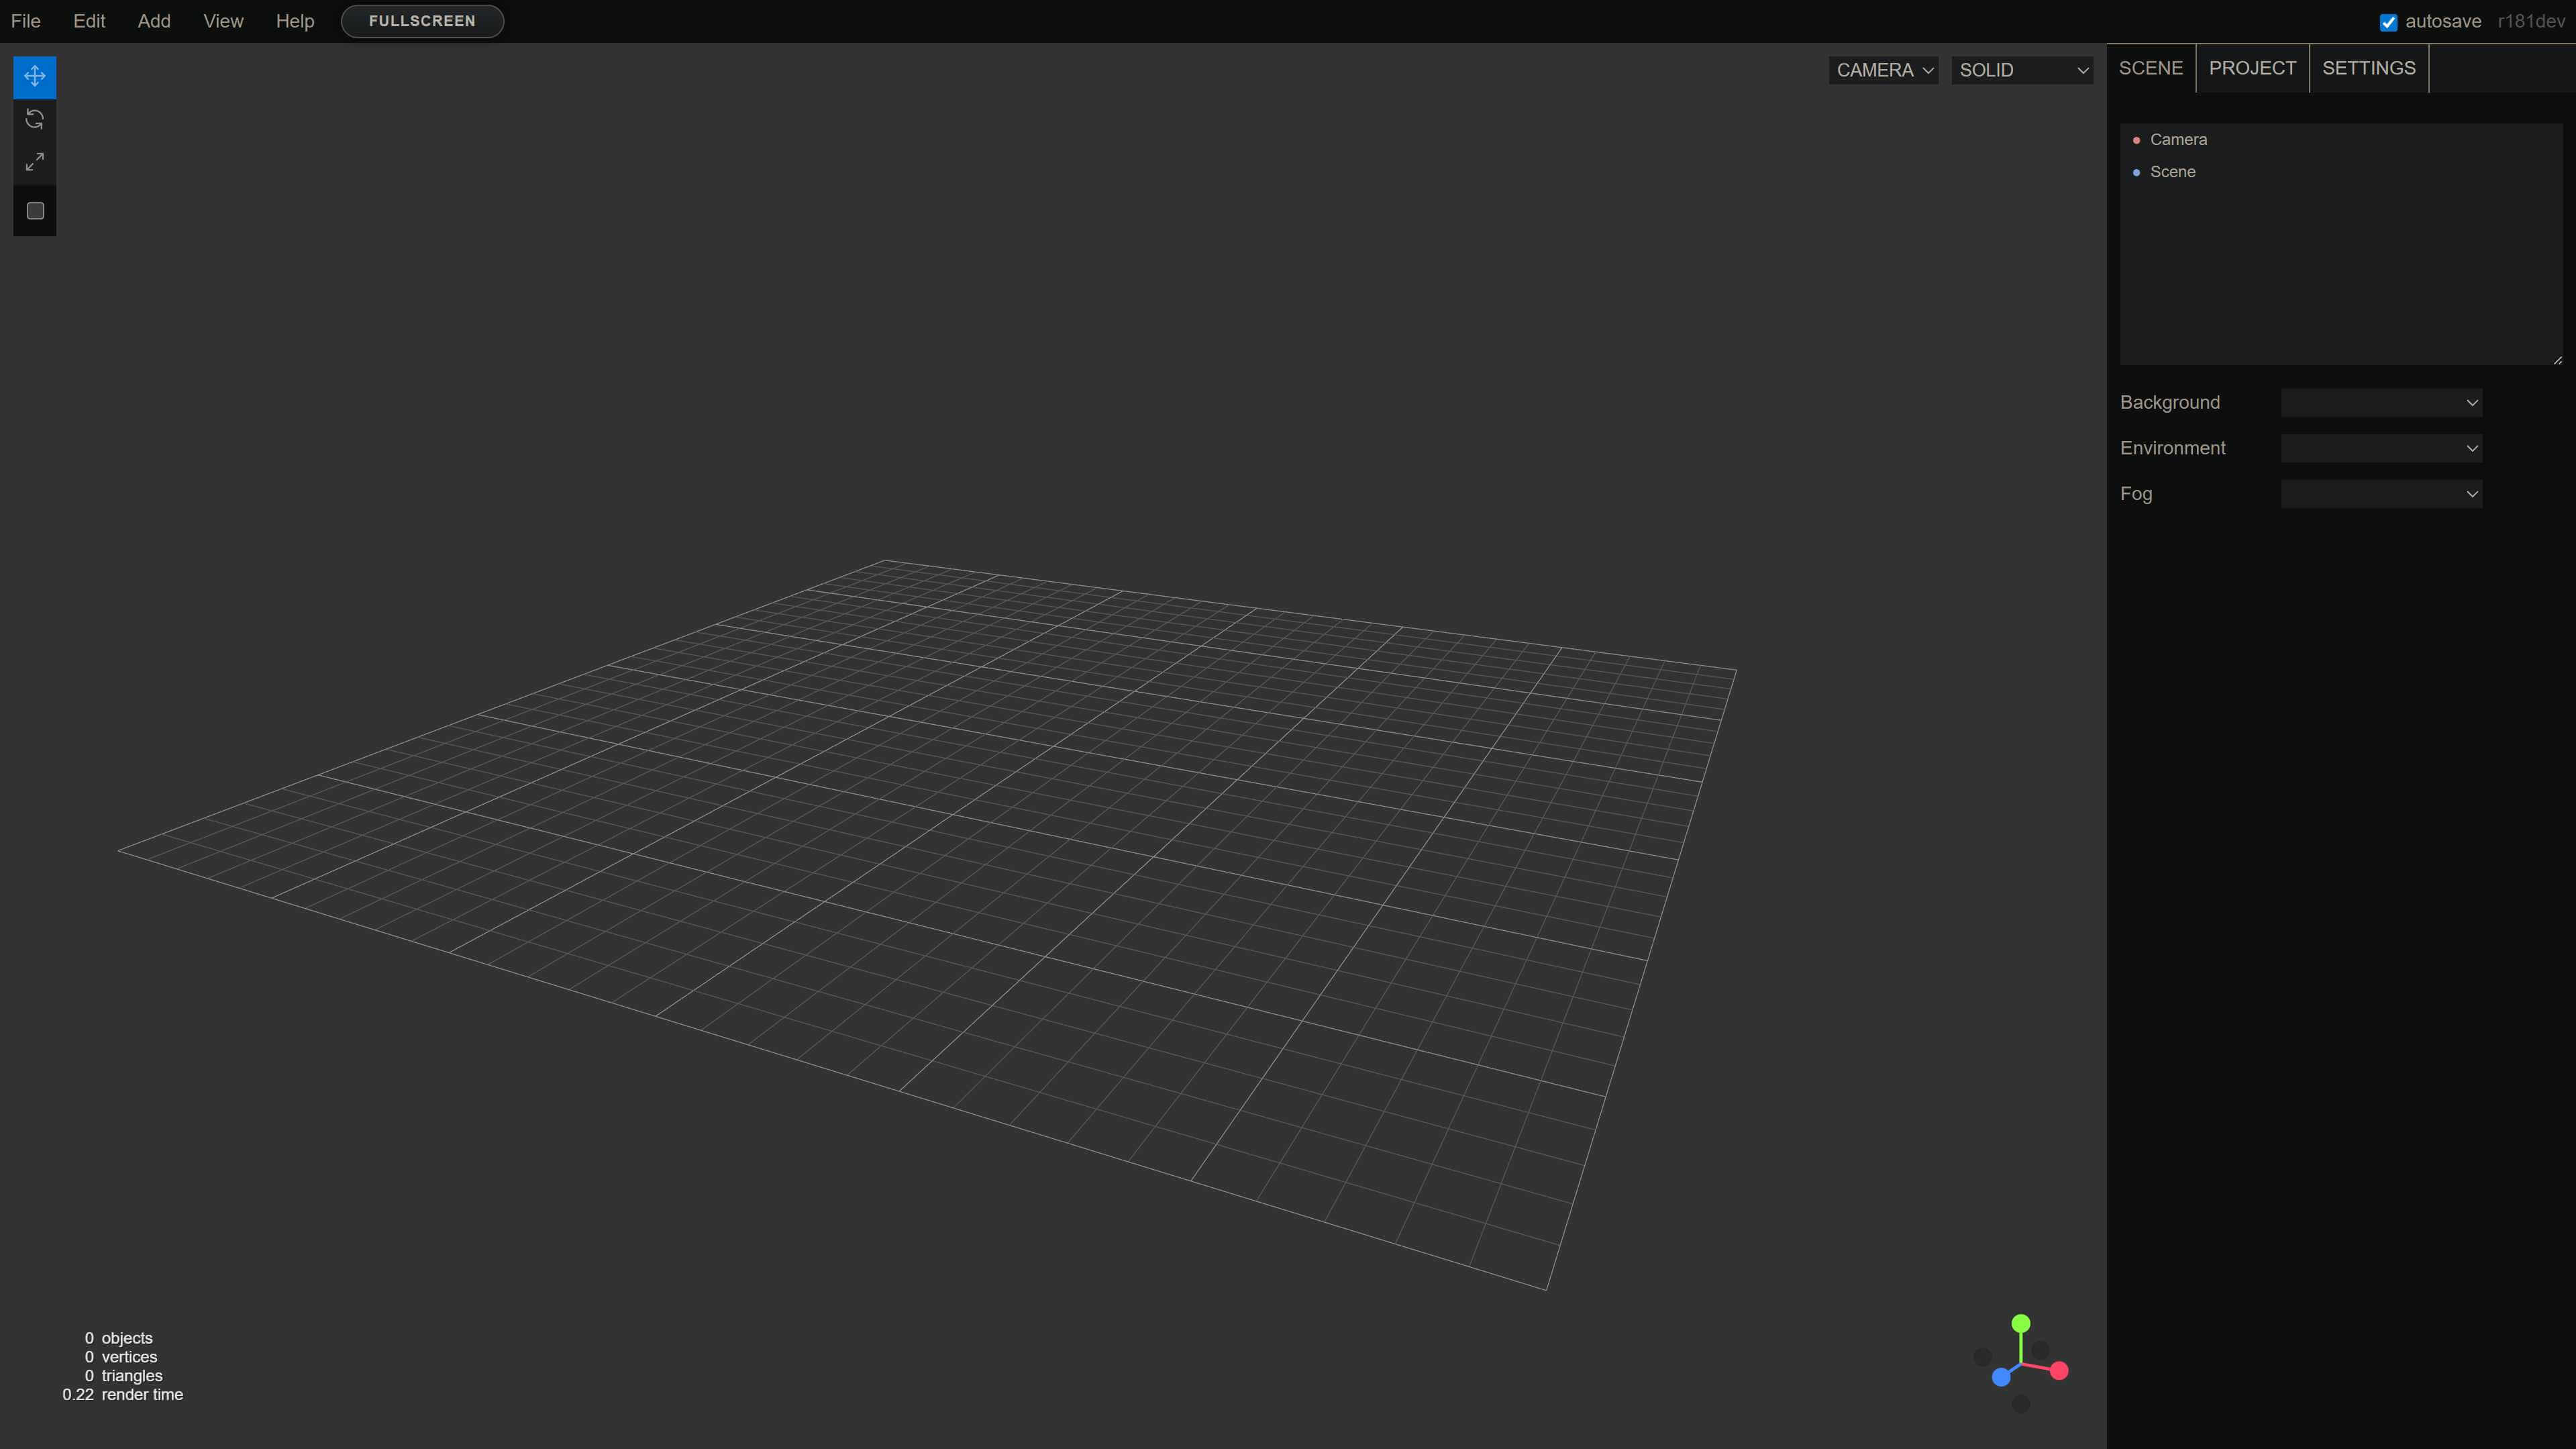This screenshot has width=2576, height=1449.
Task: Open the Fog dropdown
Action: coord(2381,494)
